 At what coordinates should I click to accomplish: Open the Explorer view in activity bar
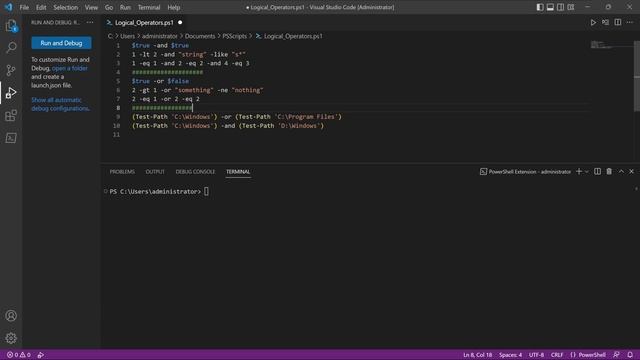pyautogui.click(x=11, y=26)
